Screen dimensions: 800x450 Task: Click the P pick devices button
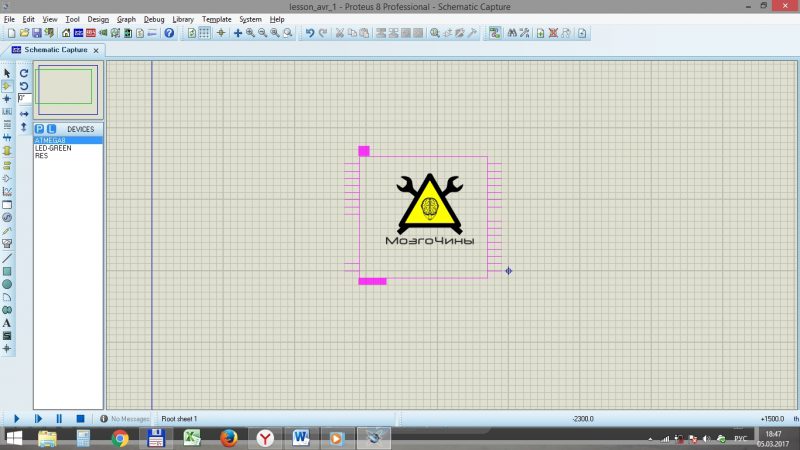[39, 129]
